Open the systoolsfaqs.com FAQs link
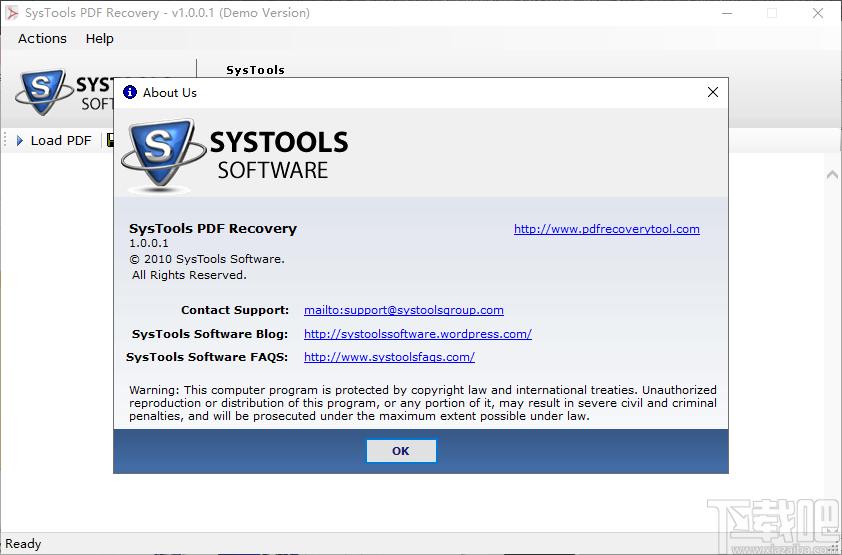 [389, 357]
